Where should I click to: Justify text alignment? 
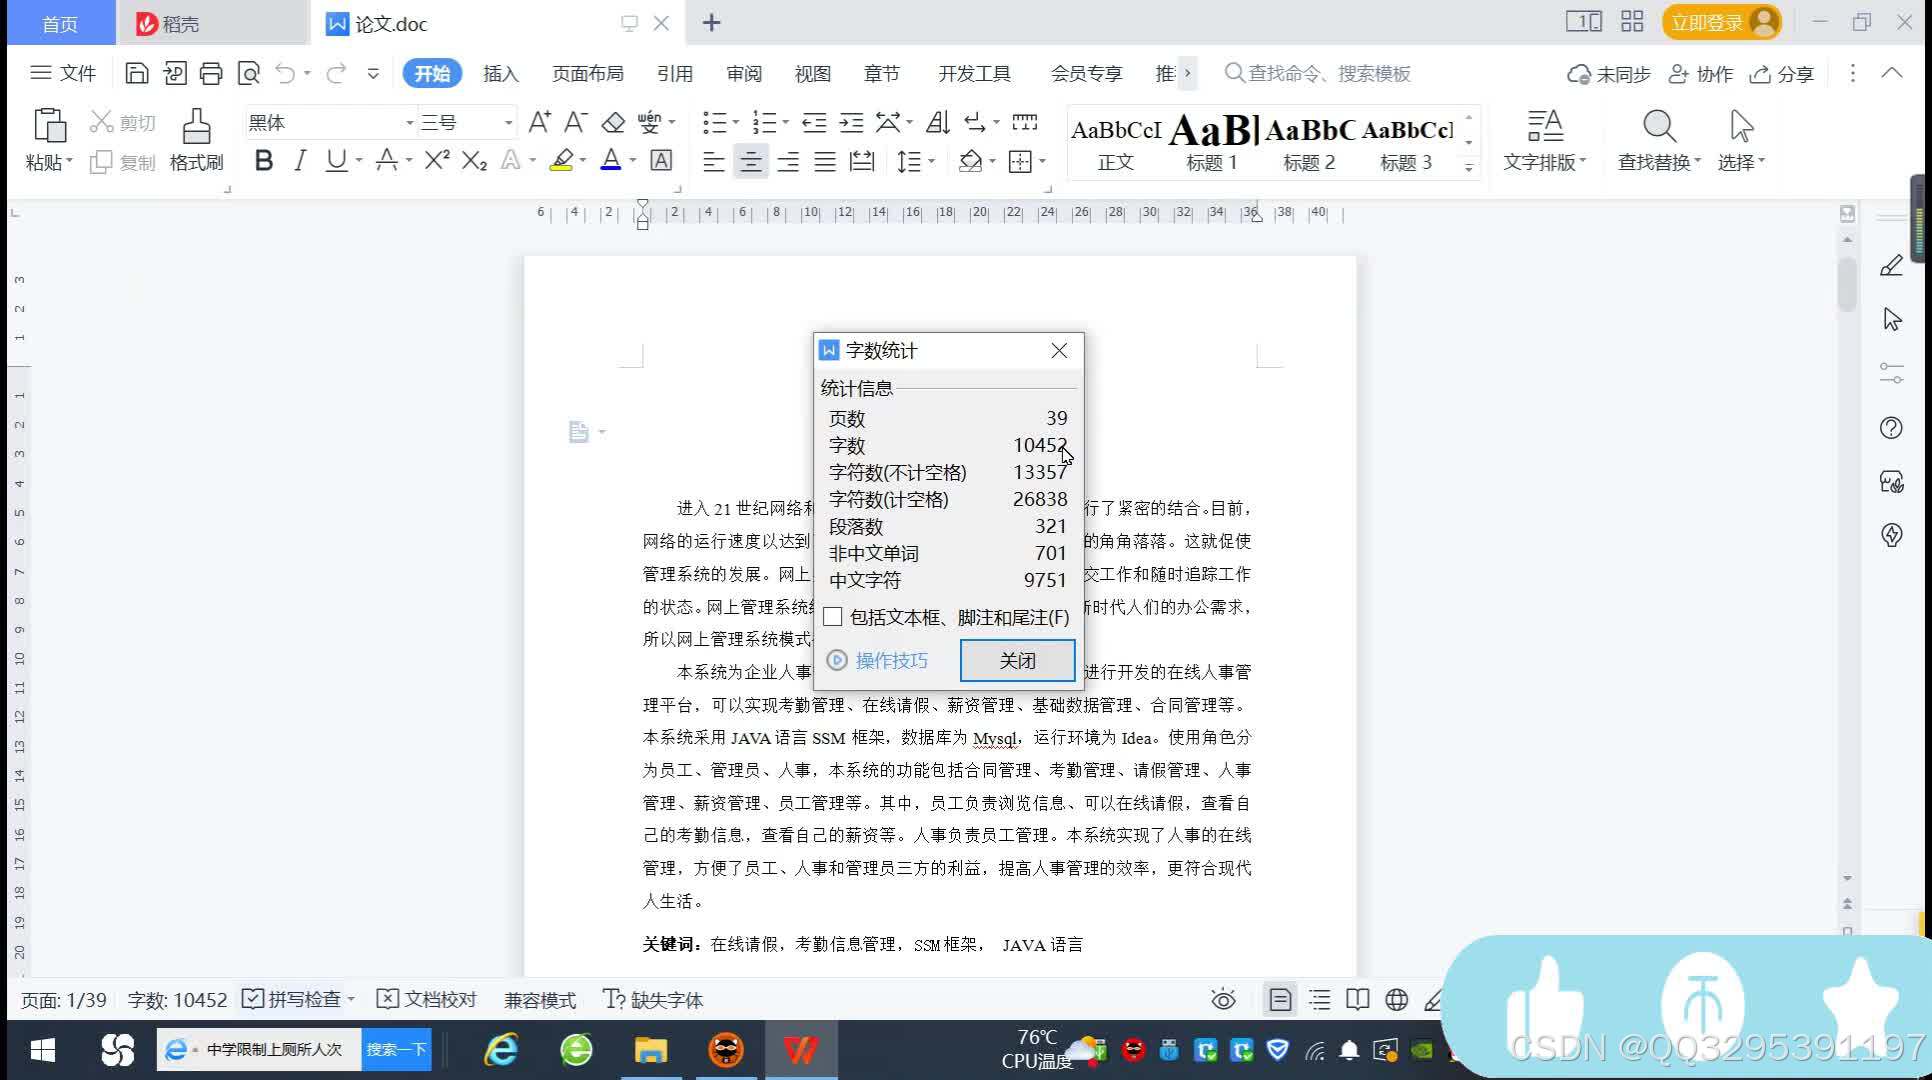point(825,161)
